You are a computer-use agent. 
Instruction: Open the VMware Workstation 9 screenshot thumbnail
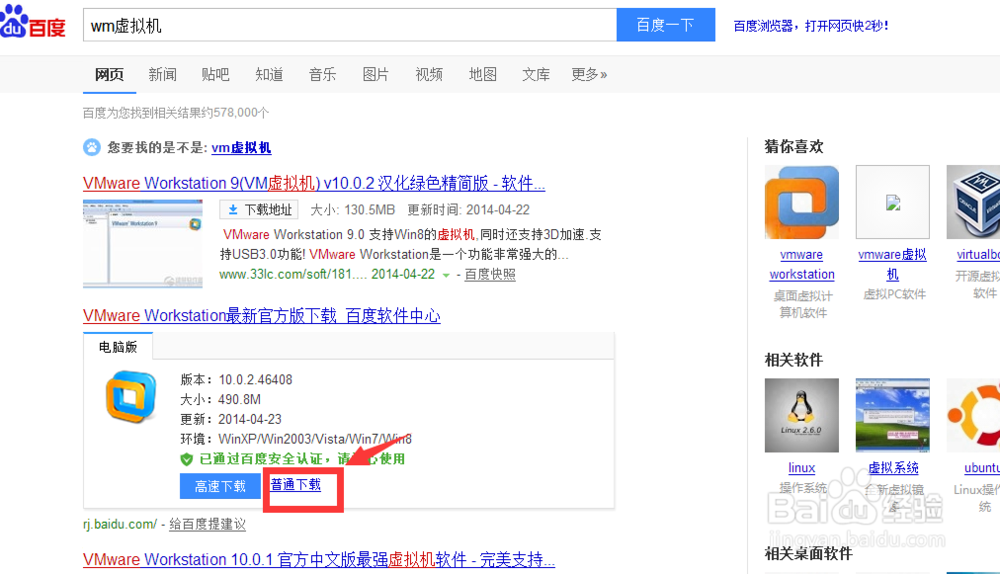pyautogui.click(x=143, y=244)
